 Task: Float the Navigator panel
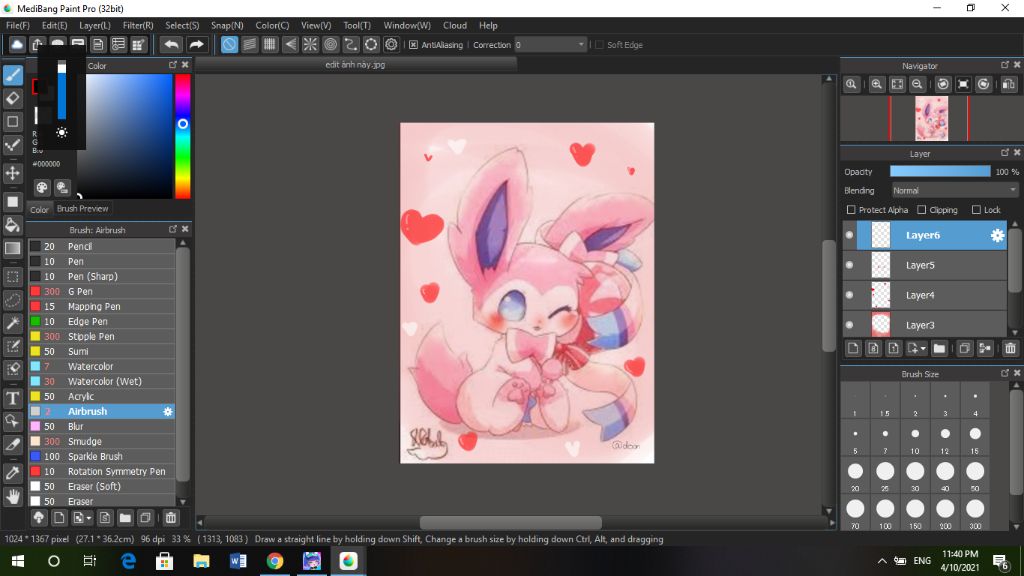1004,65
